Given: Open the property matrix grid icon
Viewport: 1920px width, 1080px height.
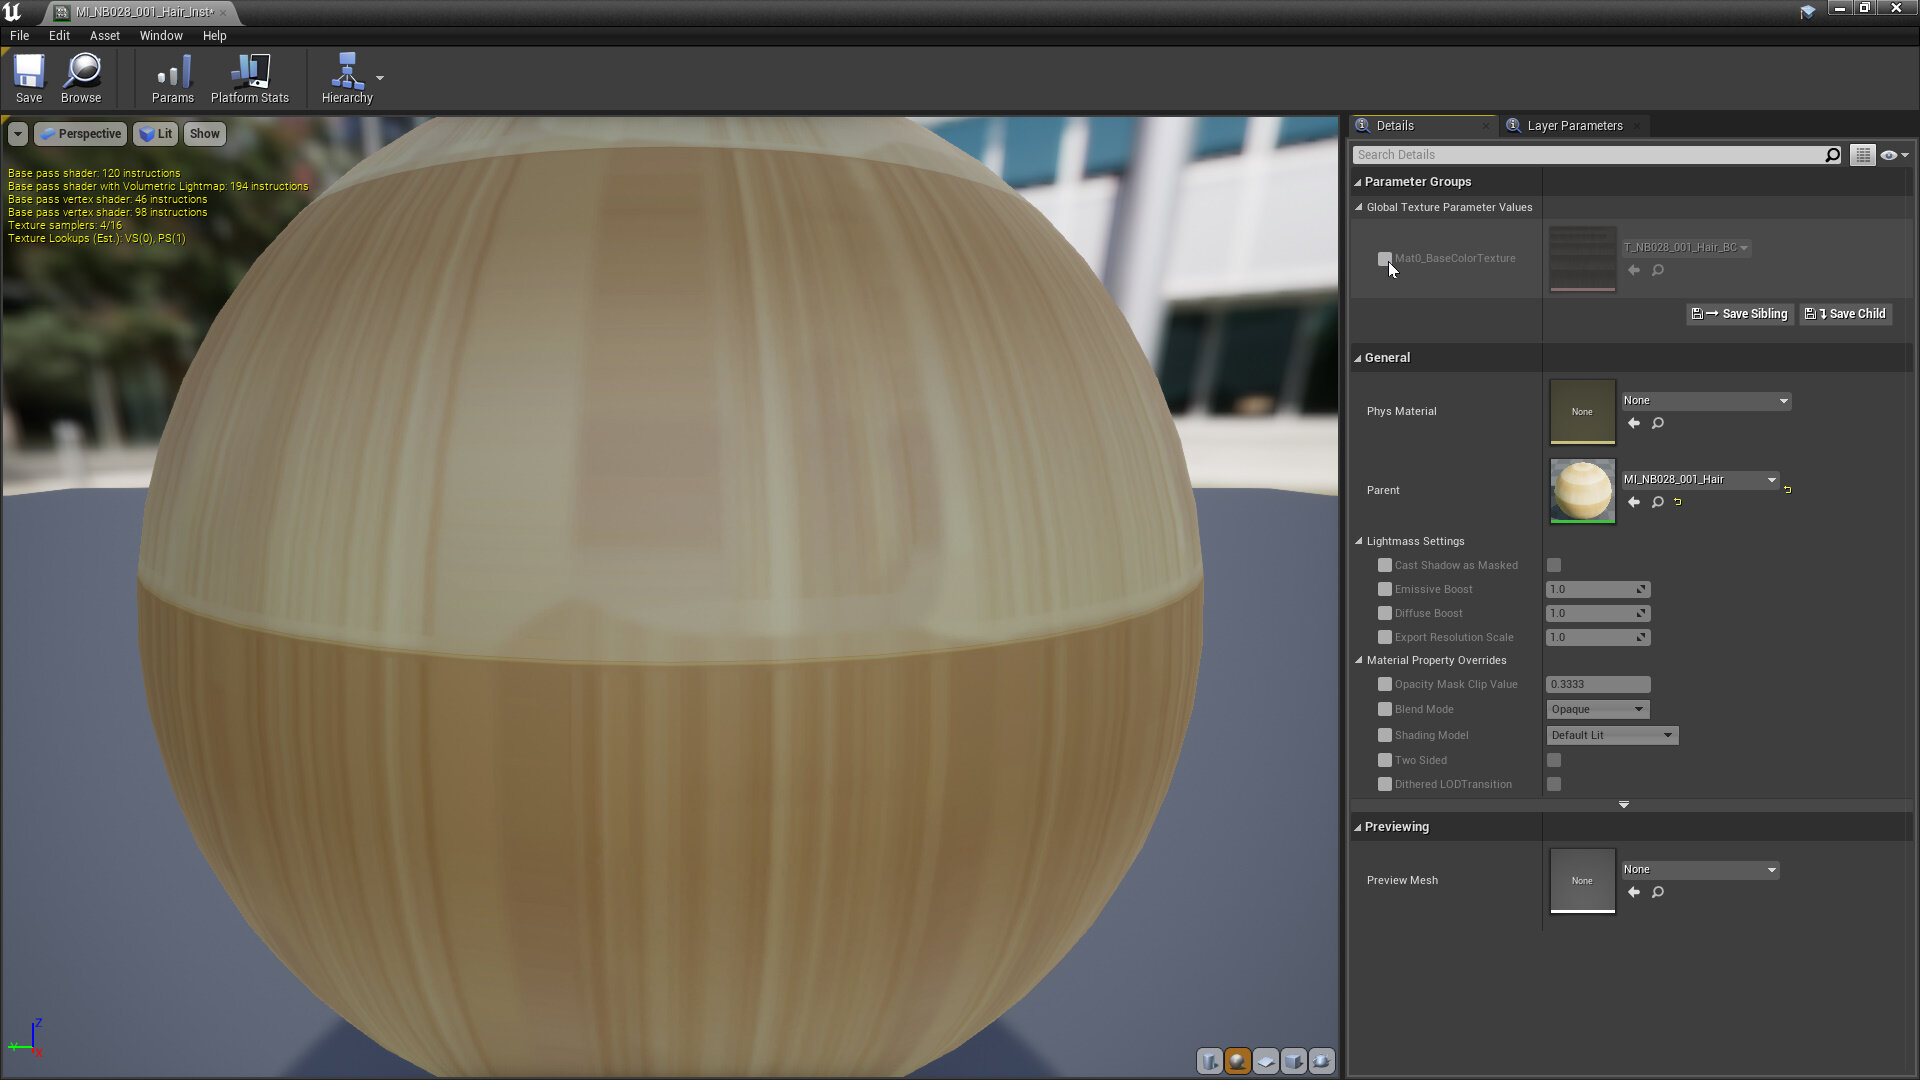Looking at the screenshot, I should click(x=1862, y=155).
